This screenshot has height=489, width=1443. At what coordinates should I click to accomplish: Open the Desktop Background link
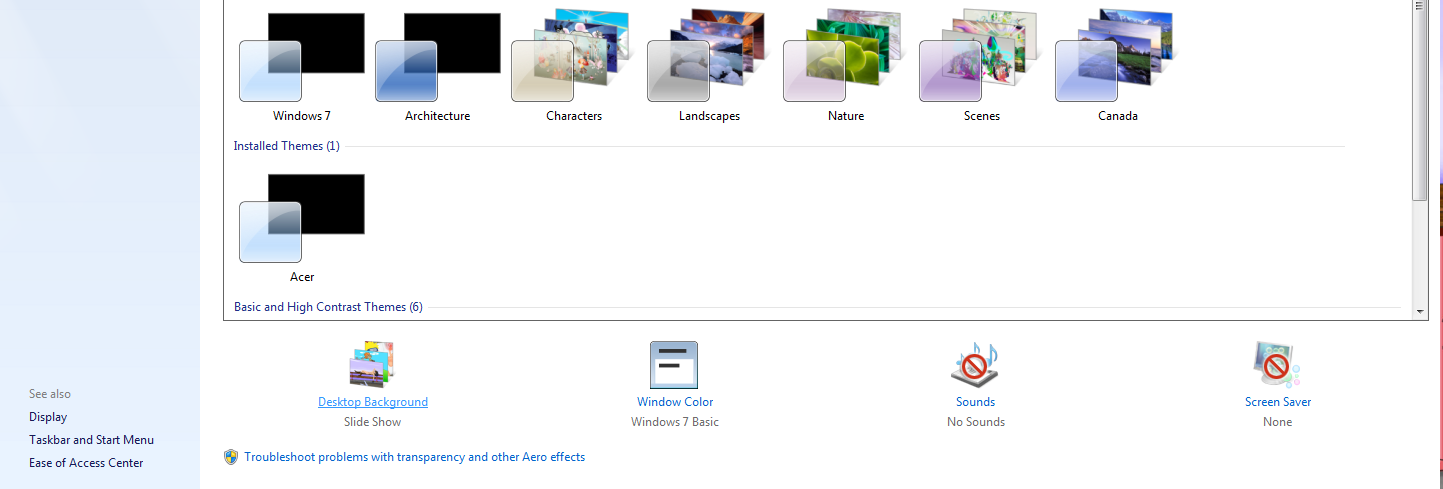(373, 402)
